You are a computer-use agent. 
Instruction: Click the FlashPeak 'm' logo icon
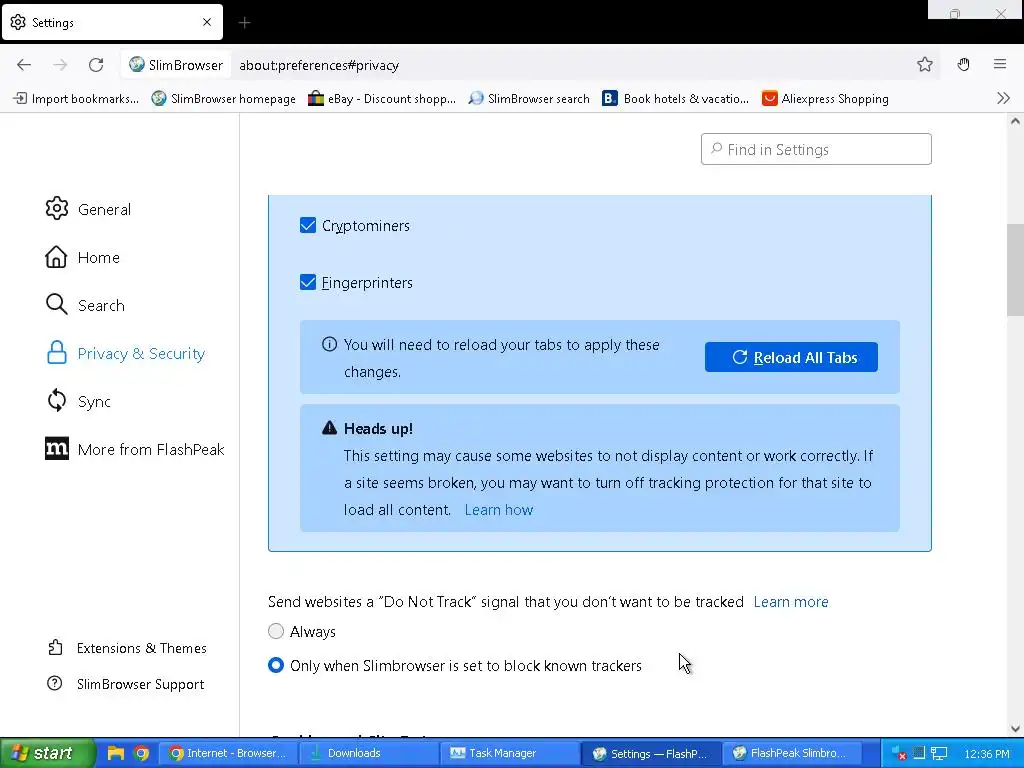(57, 449)
